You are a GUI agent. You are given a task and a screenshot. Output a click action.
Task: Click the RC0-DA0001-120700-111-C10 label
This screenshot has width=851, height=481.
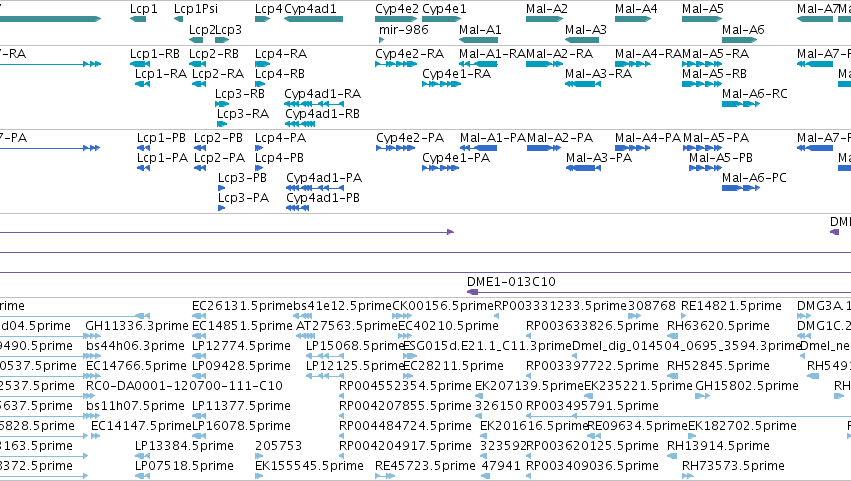coord(185,386)
